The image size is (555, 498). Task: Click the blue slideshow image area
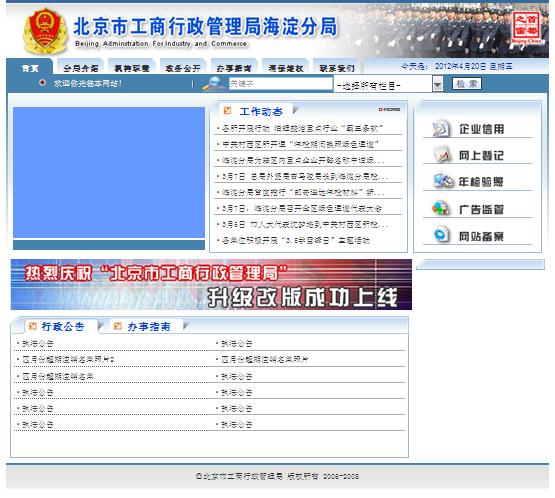pyautogui.click(x=109, y=172)
